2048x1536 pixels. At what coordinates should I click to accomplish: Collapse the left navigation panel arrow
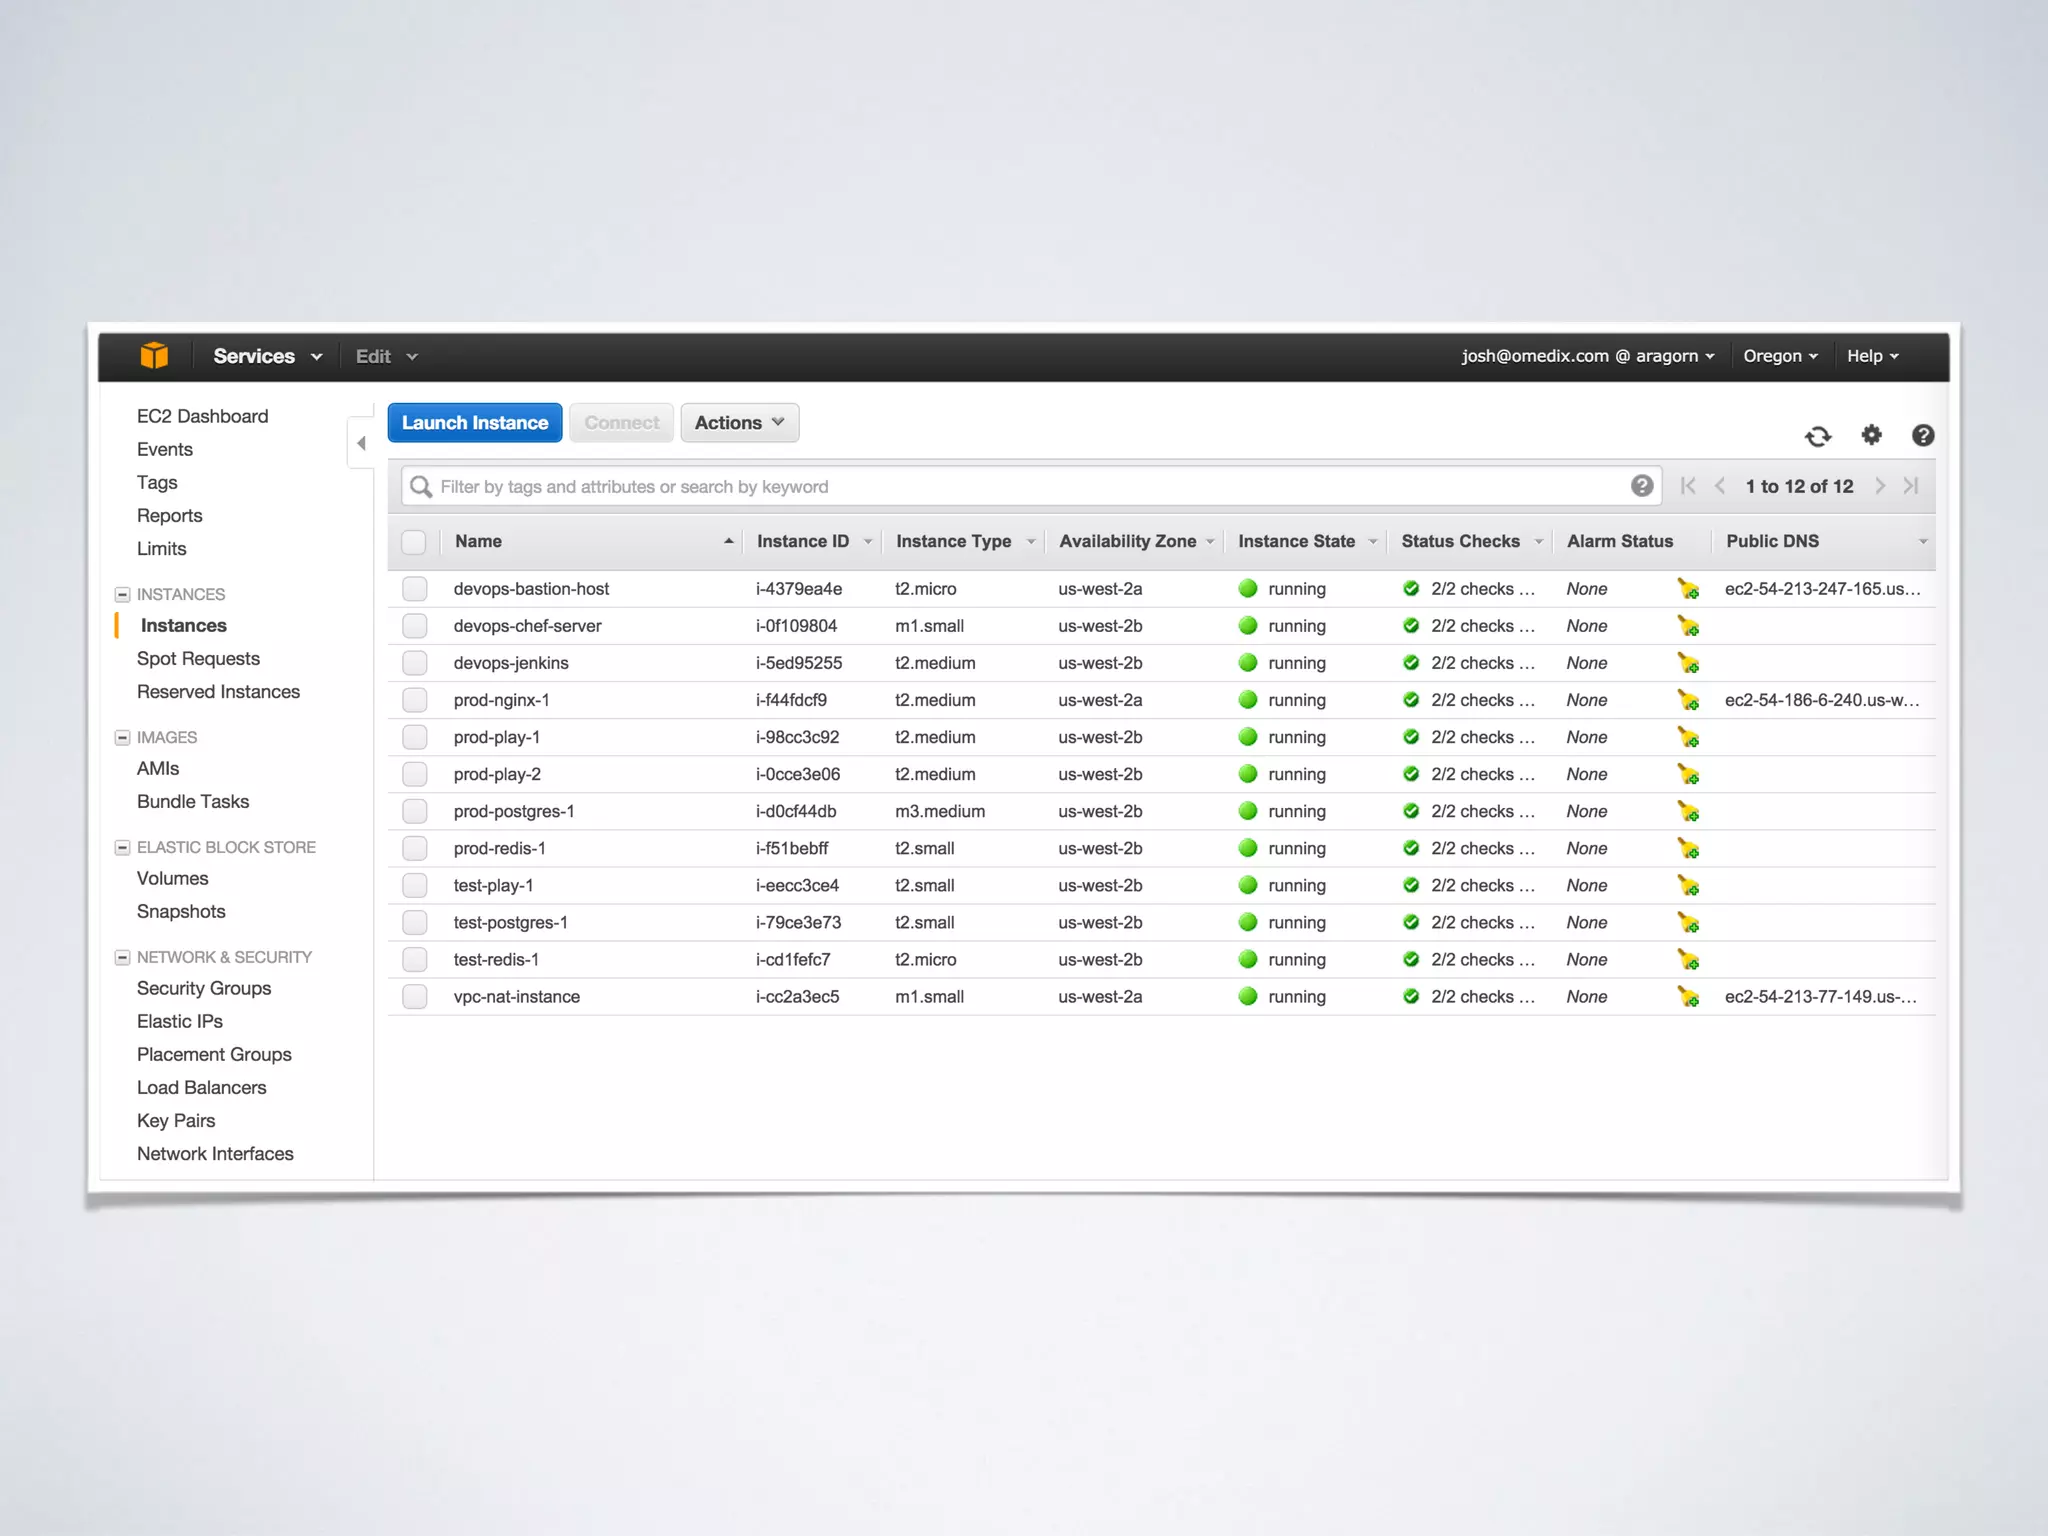click(361, 443)
